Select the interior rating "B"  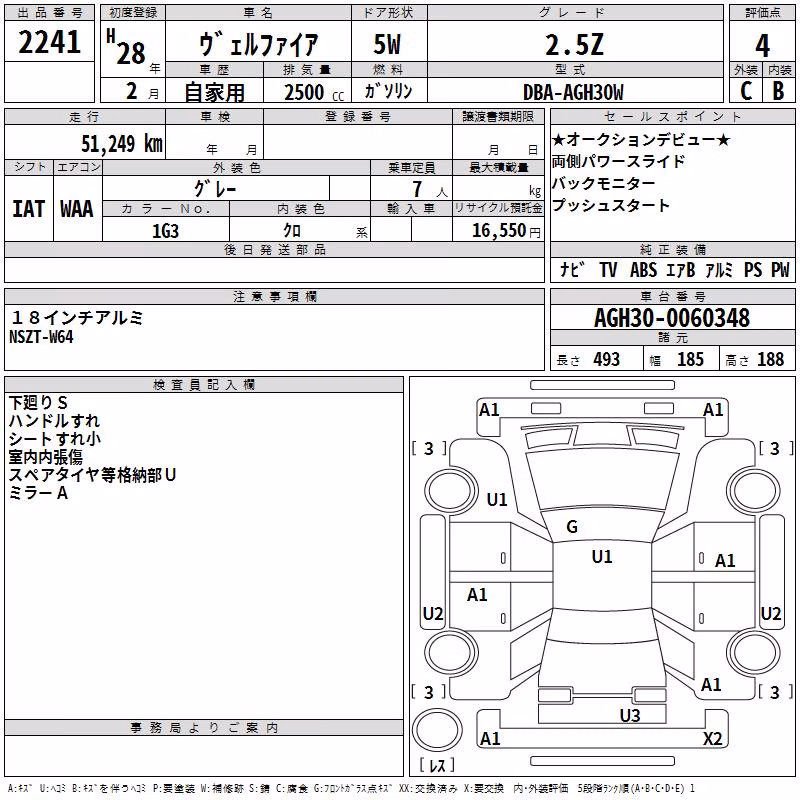(x=778, y=91)
